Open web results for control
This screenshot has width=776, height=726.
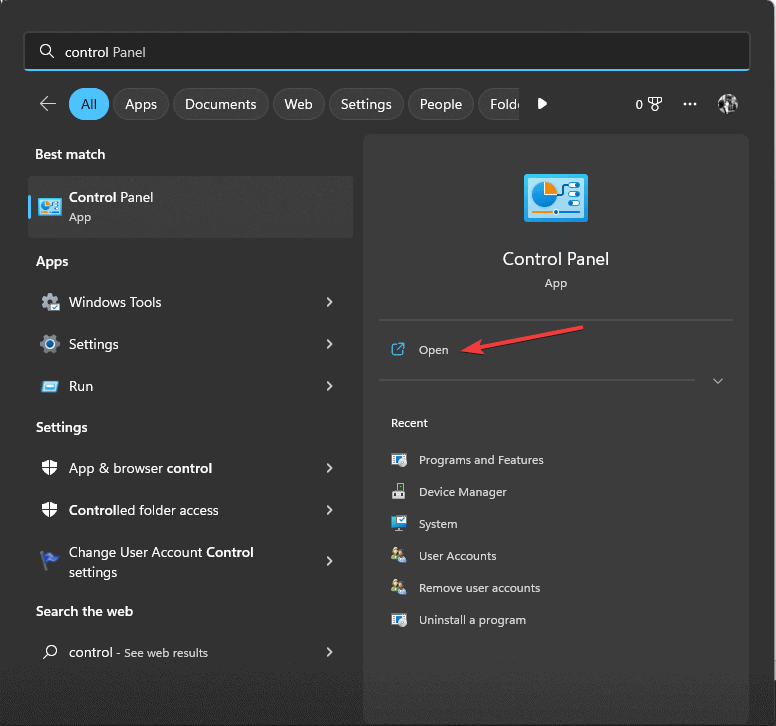tap(139, 652)
